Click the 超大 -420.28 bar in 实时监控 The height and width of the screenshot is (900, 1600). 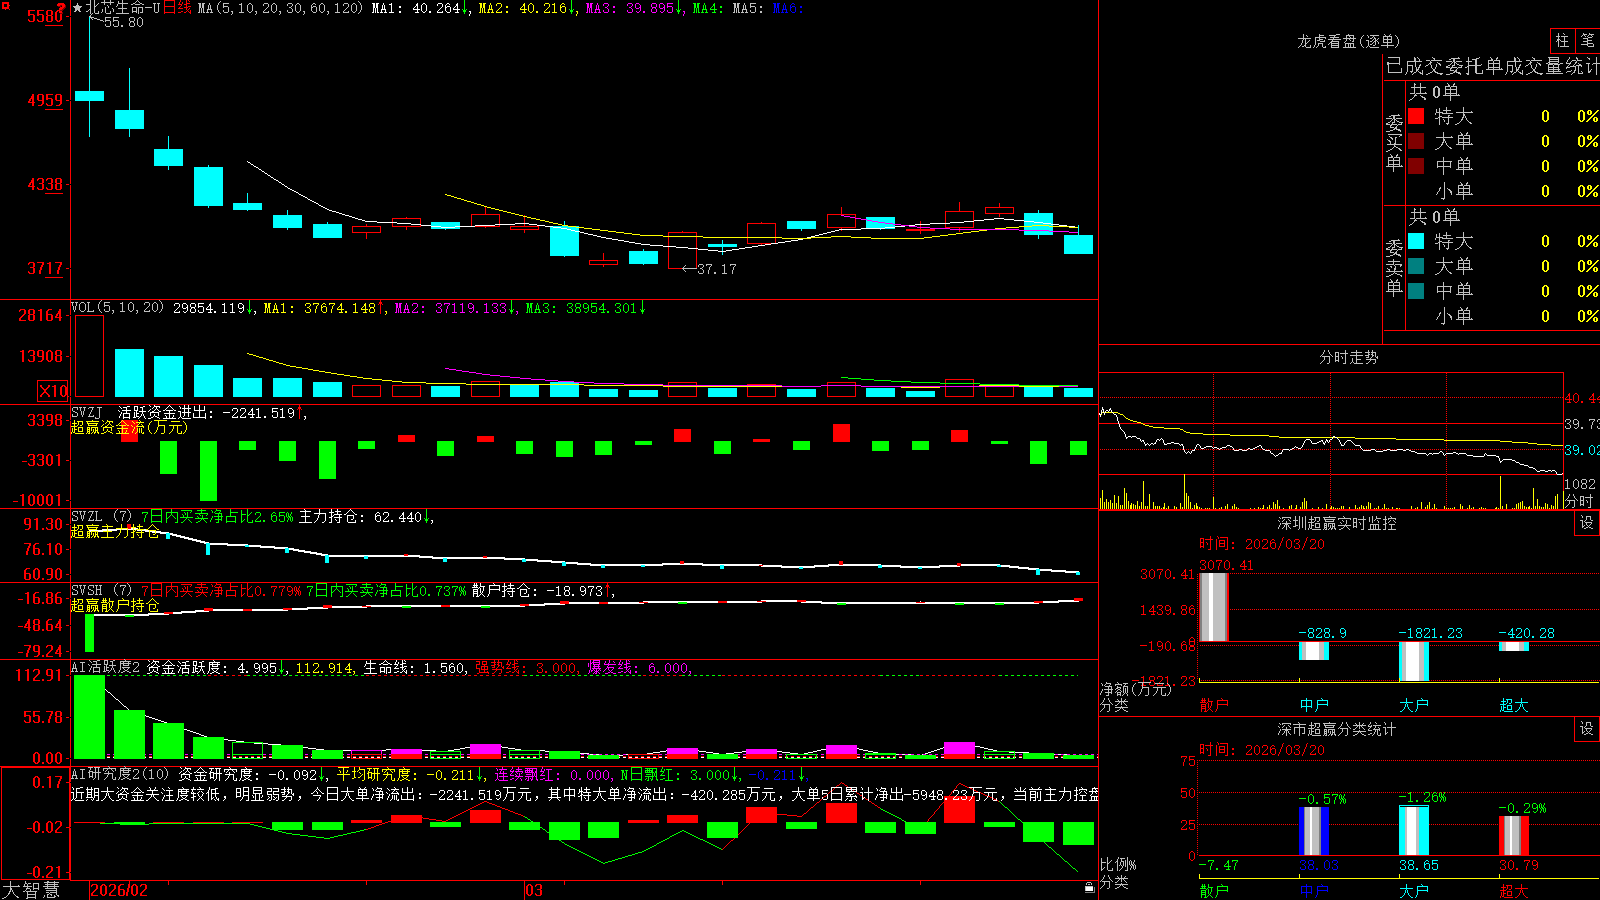click(x=1513, y=646)
